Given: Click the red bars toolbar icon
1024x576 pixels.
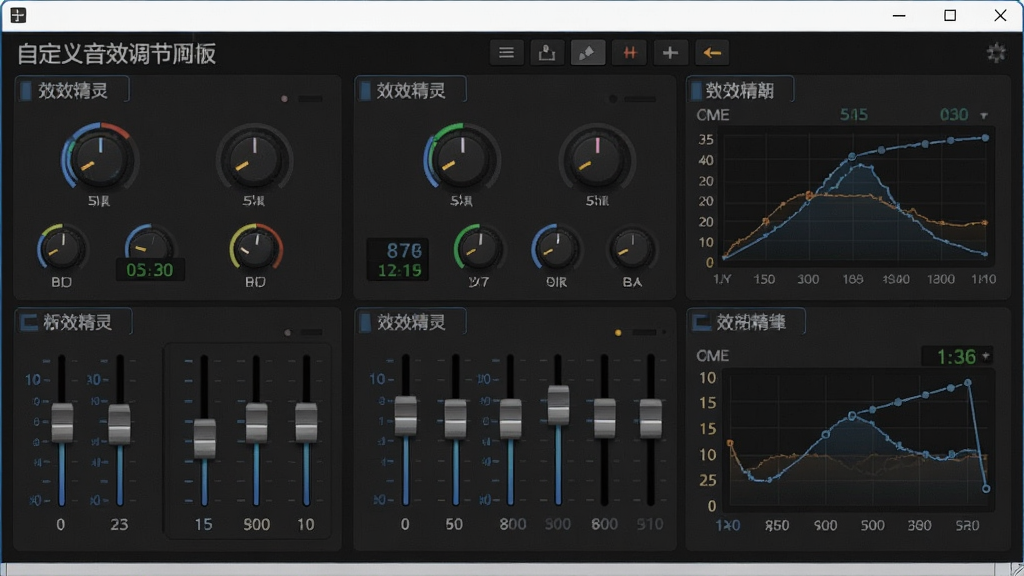Looking at the screenshot, I should point(630,53).
